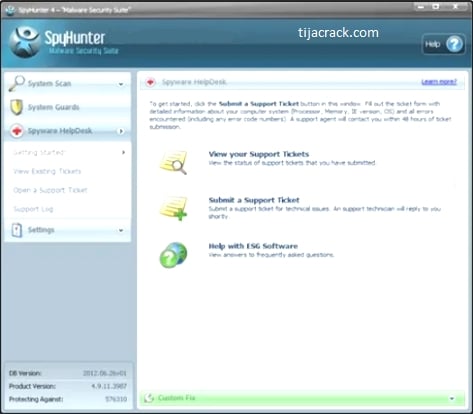473x414 pixels.
Task: Select Spyware HelpDesk in the sidebar
Action: click(68, 131)
